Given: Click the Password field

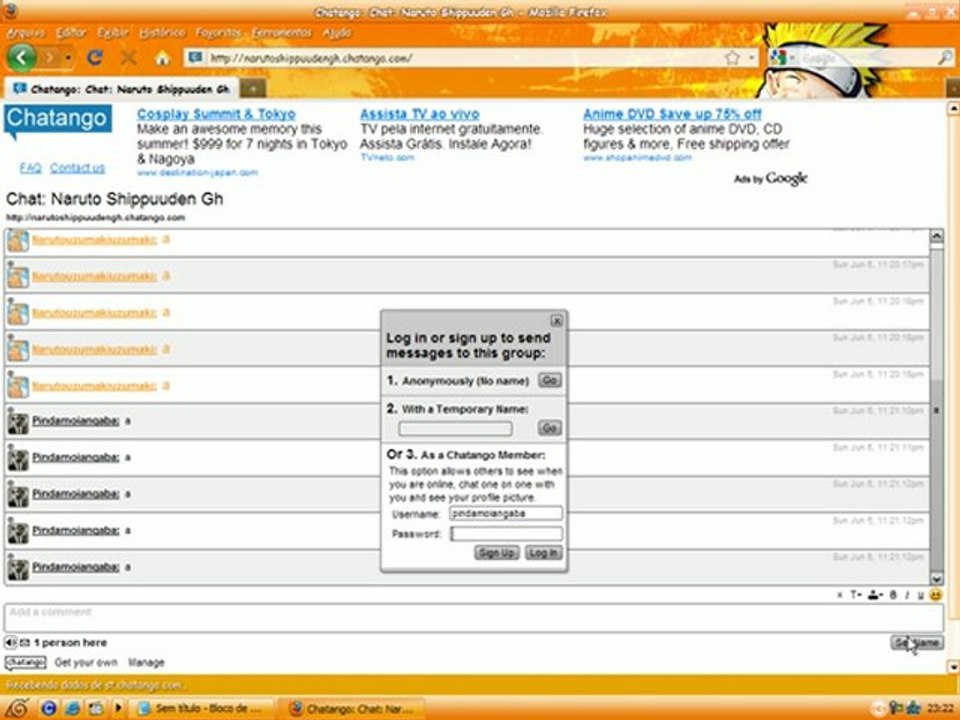Looking at the screenshot, I should [x=506, y=534].
